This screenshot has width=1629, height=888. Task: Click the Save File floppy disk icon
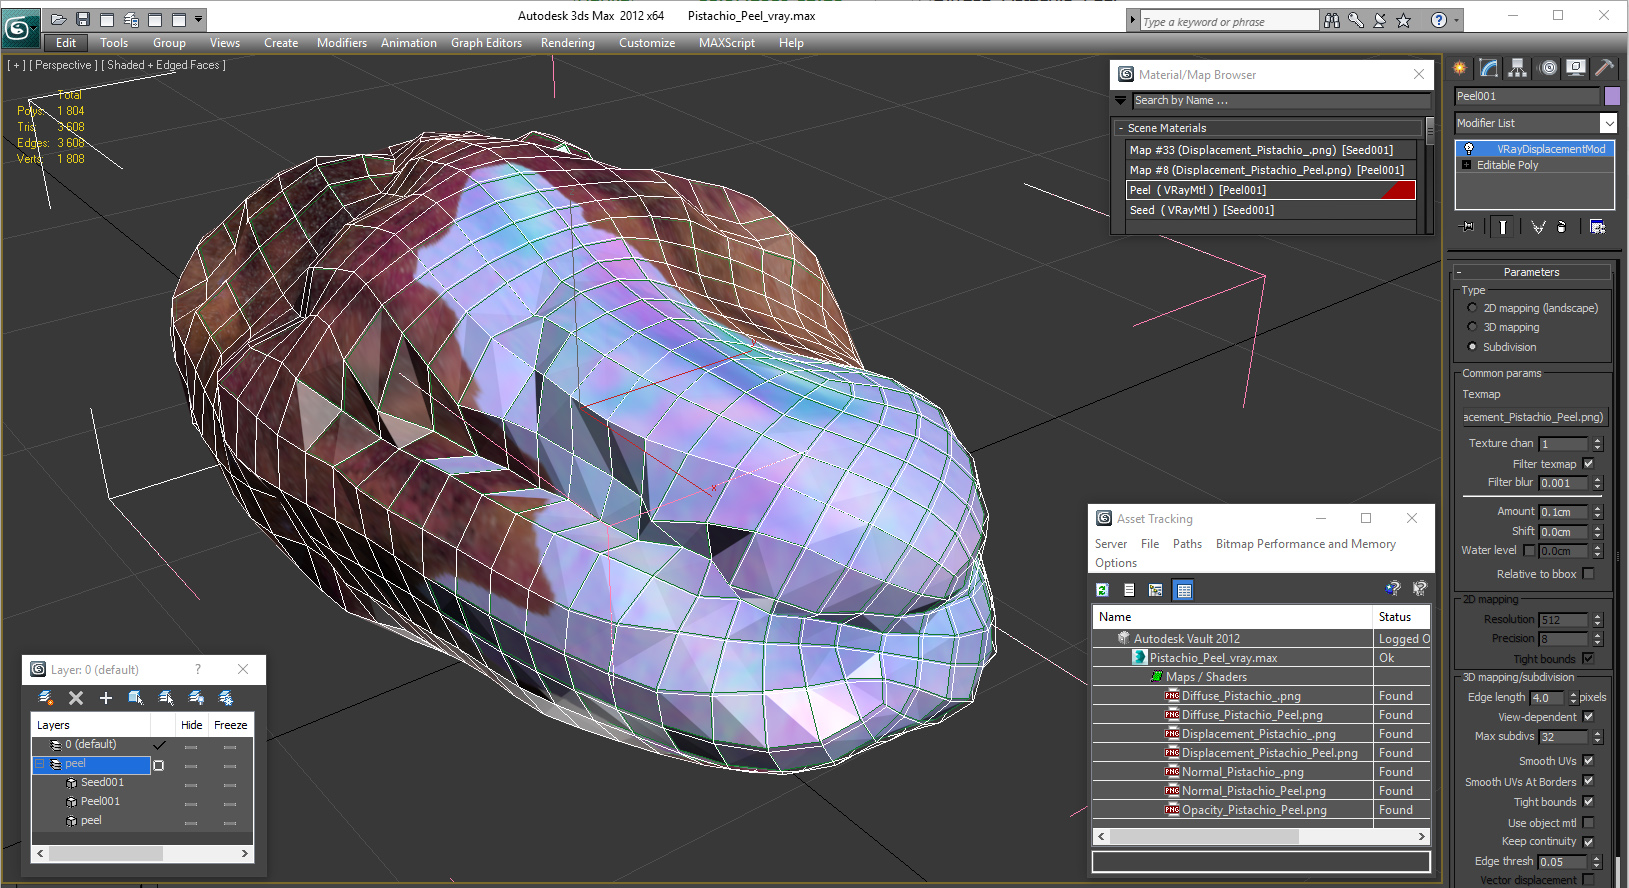[83, 19]
